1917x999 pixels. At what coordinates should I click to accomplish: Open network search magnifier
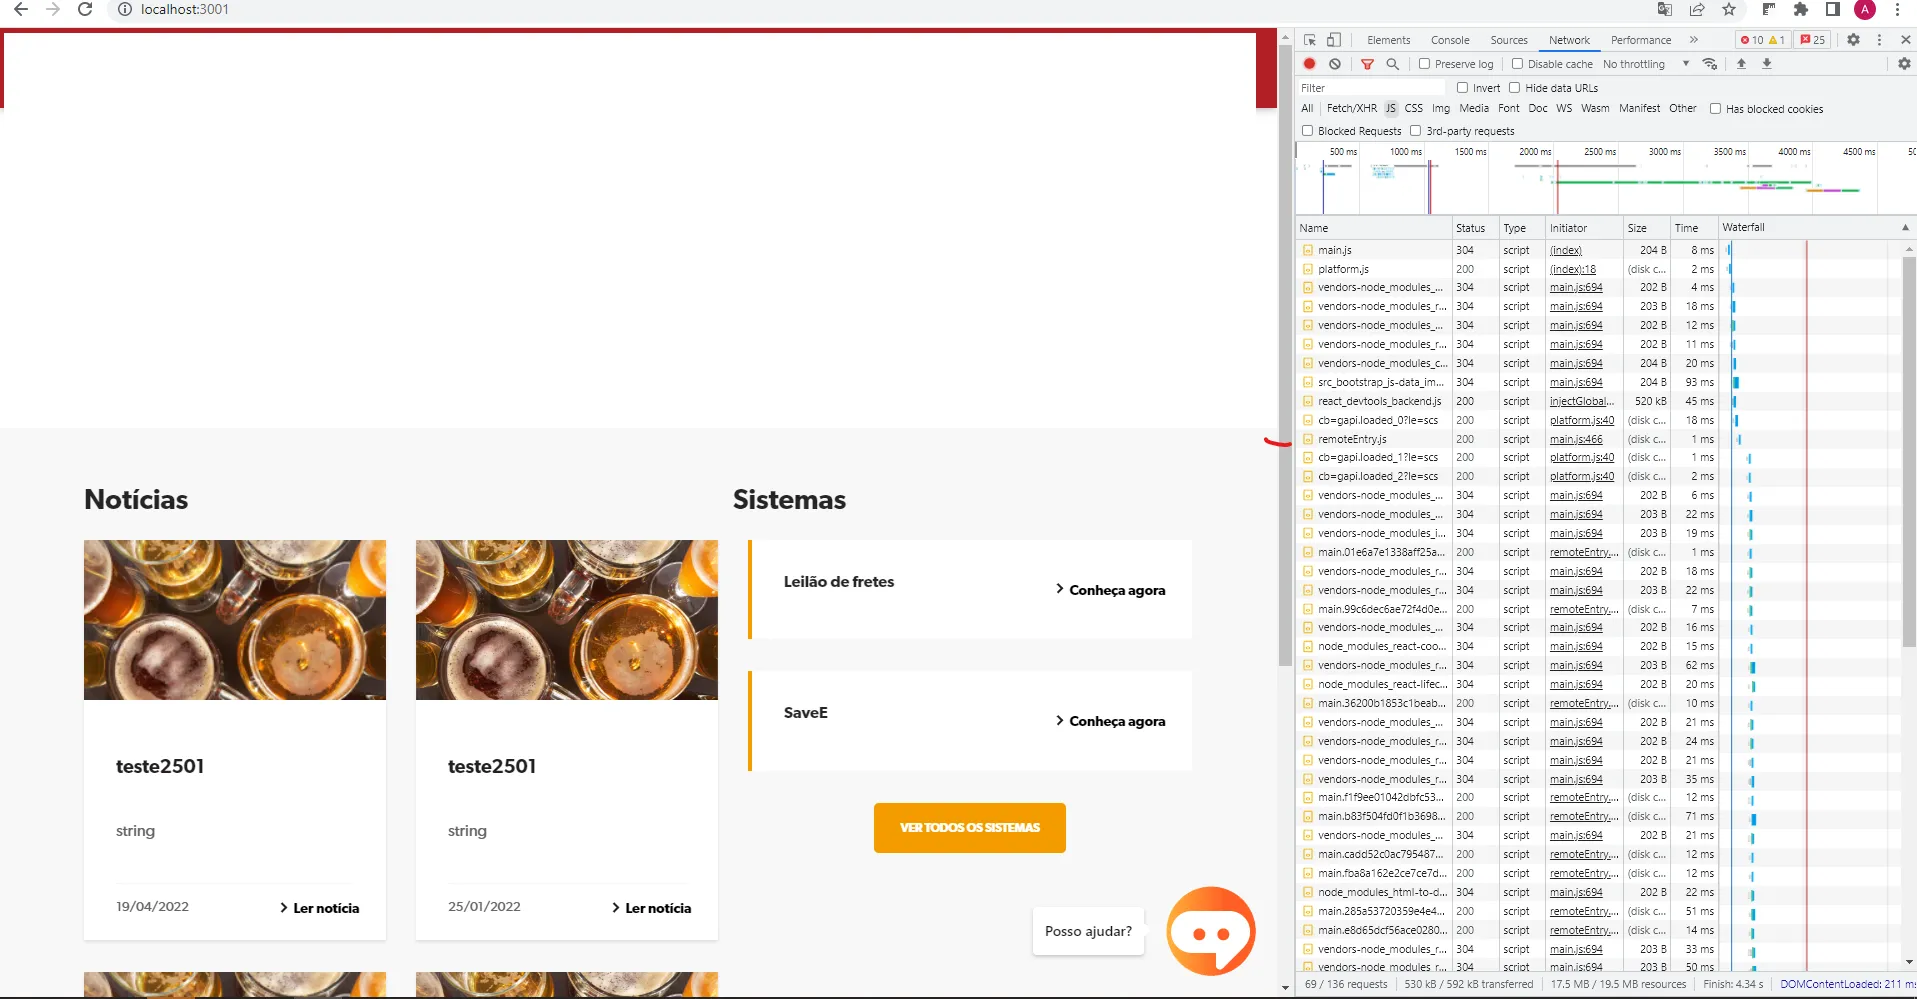pyautogui.click(x=1392, y=64)
